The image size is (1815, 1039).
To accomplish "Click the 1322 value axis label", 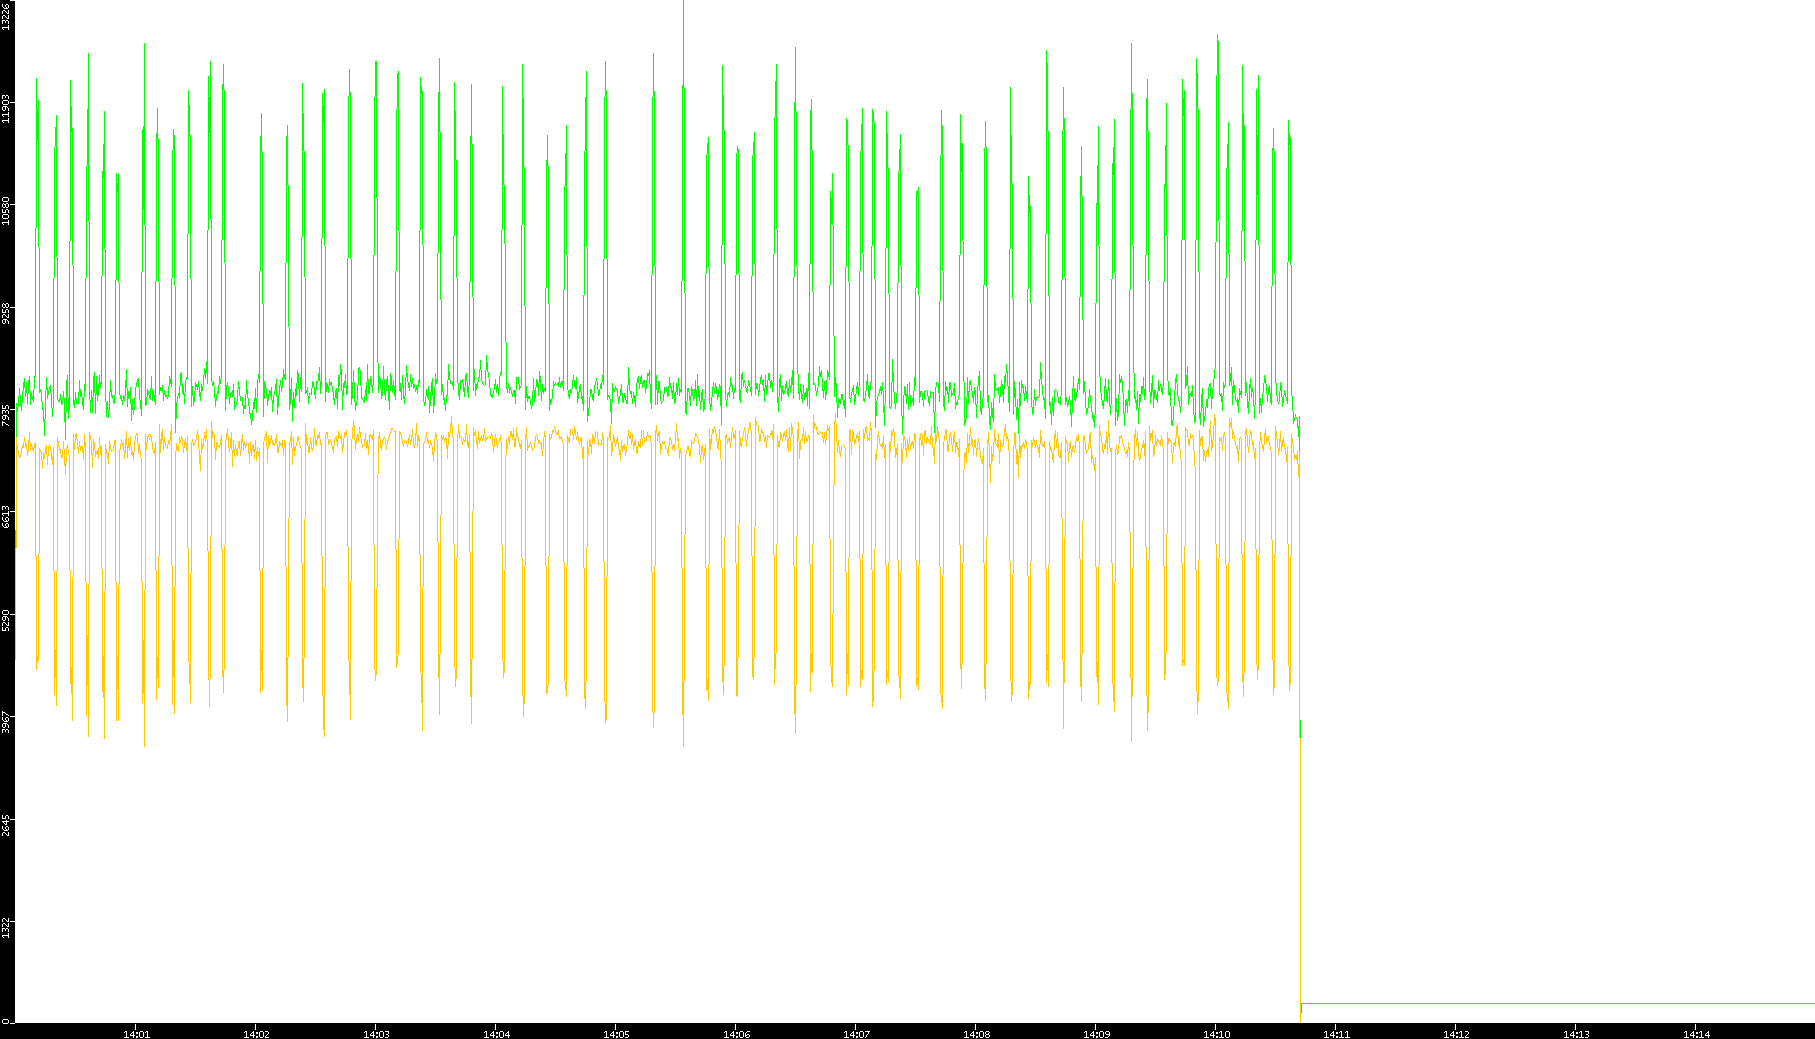I will click(x=6, y=928).
